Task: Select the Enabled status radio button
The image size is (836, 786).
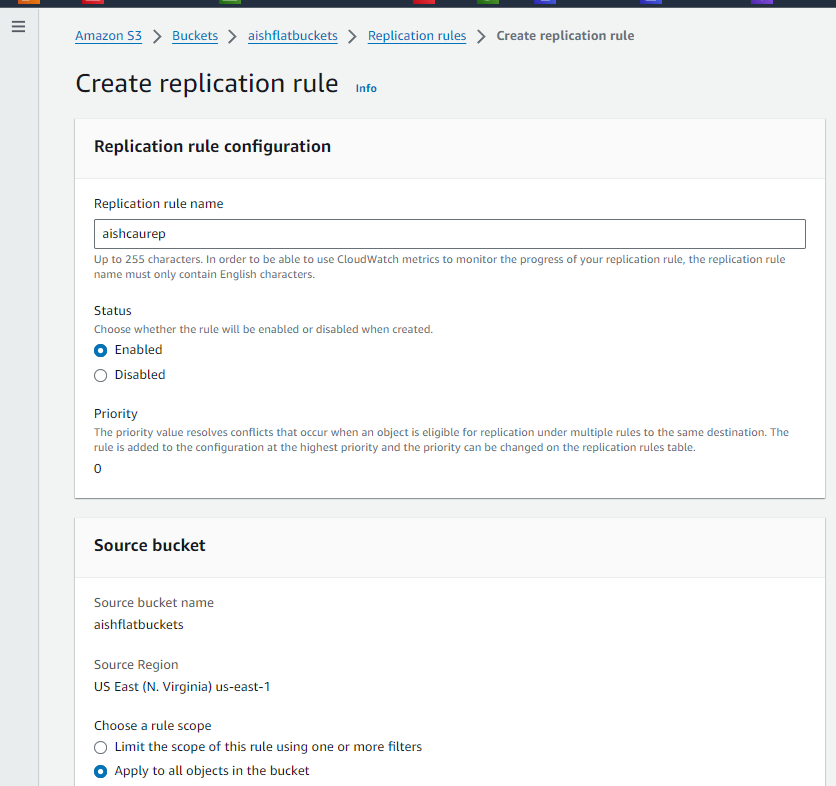Action: (x=100, y=350)
